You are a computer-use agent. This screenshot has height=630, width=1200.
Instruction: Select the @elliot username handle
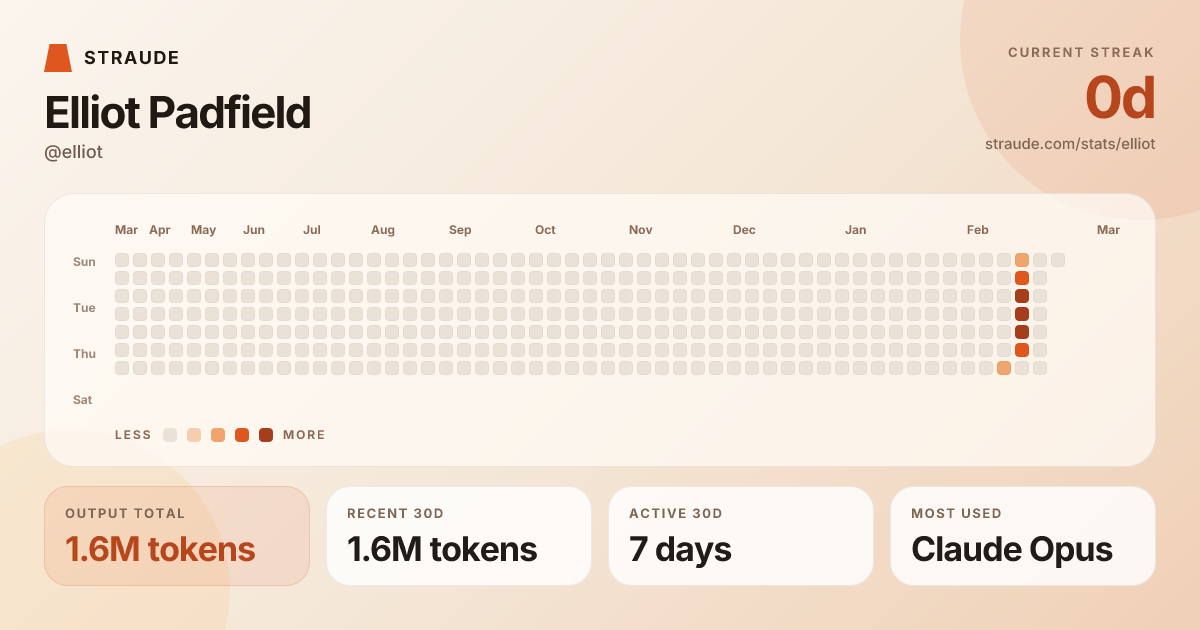click(x=74, y=152)
